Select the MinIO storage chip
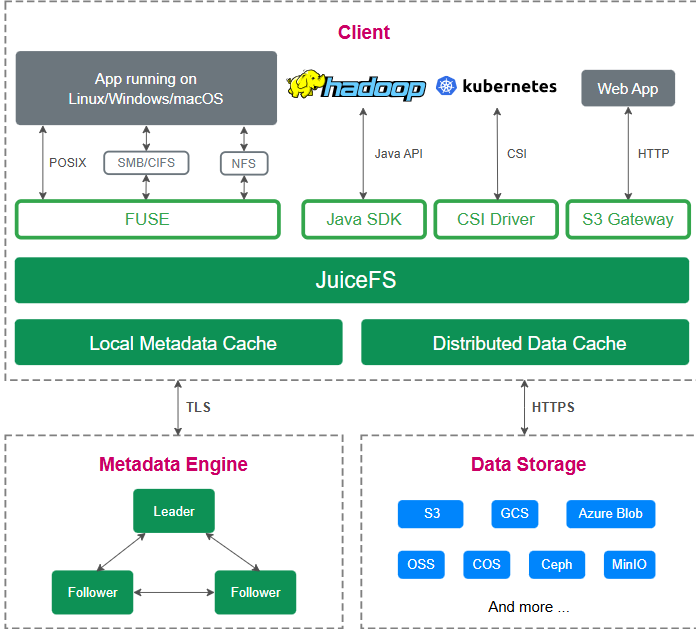Screen dimensions: 696x635 tap(629, 564)
